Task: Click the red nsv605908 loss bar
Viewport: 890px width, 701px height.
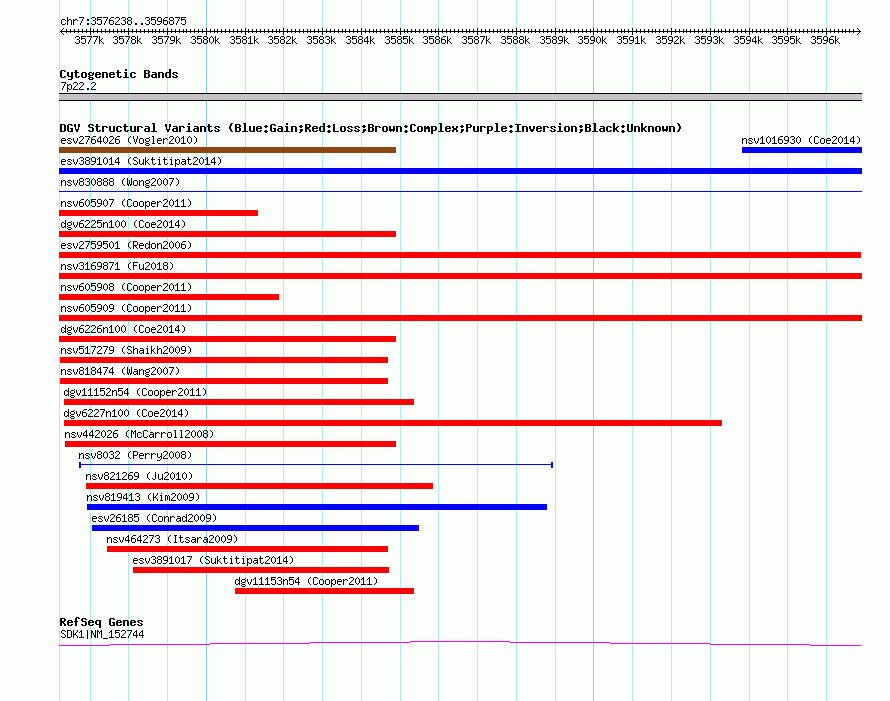Action: [x=169, y=297]
